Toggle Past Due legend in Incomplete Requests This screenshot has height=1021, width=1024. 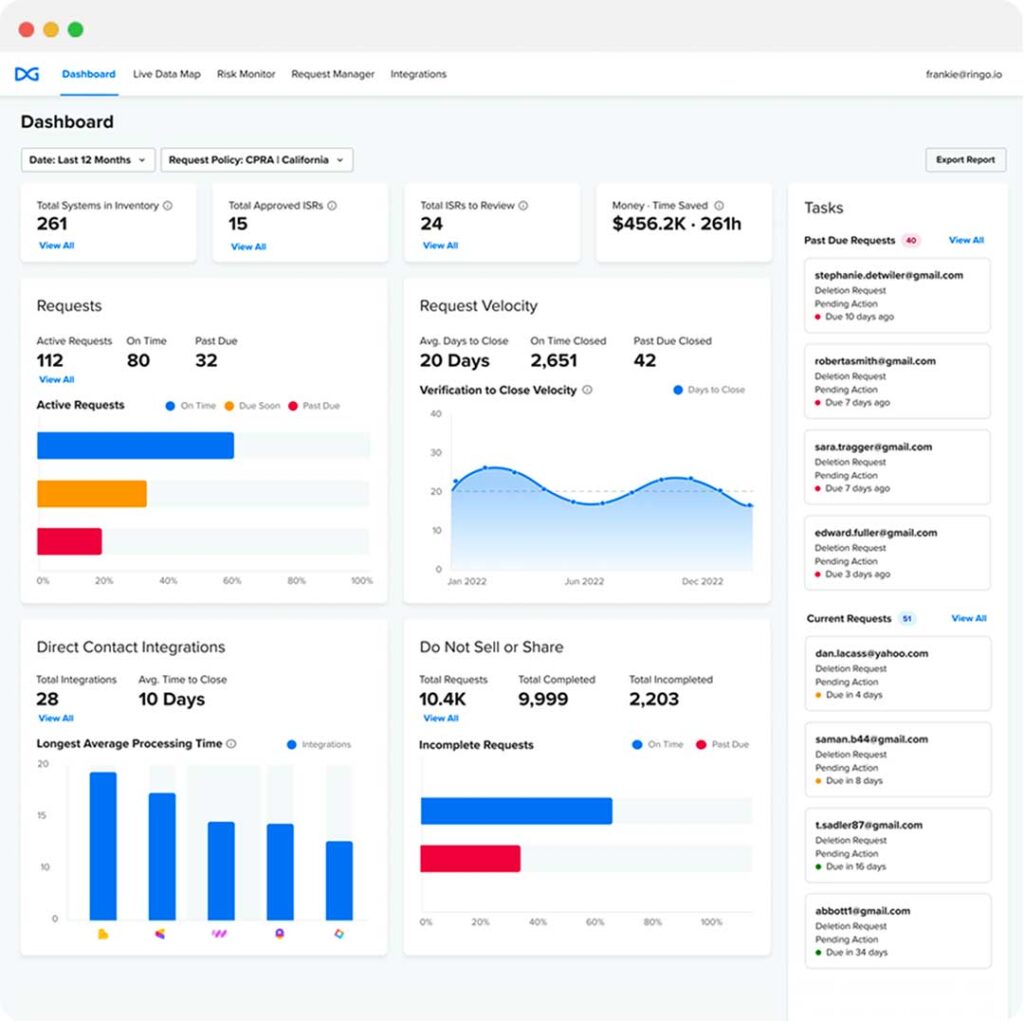coord(722,745)
